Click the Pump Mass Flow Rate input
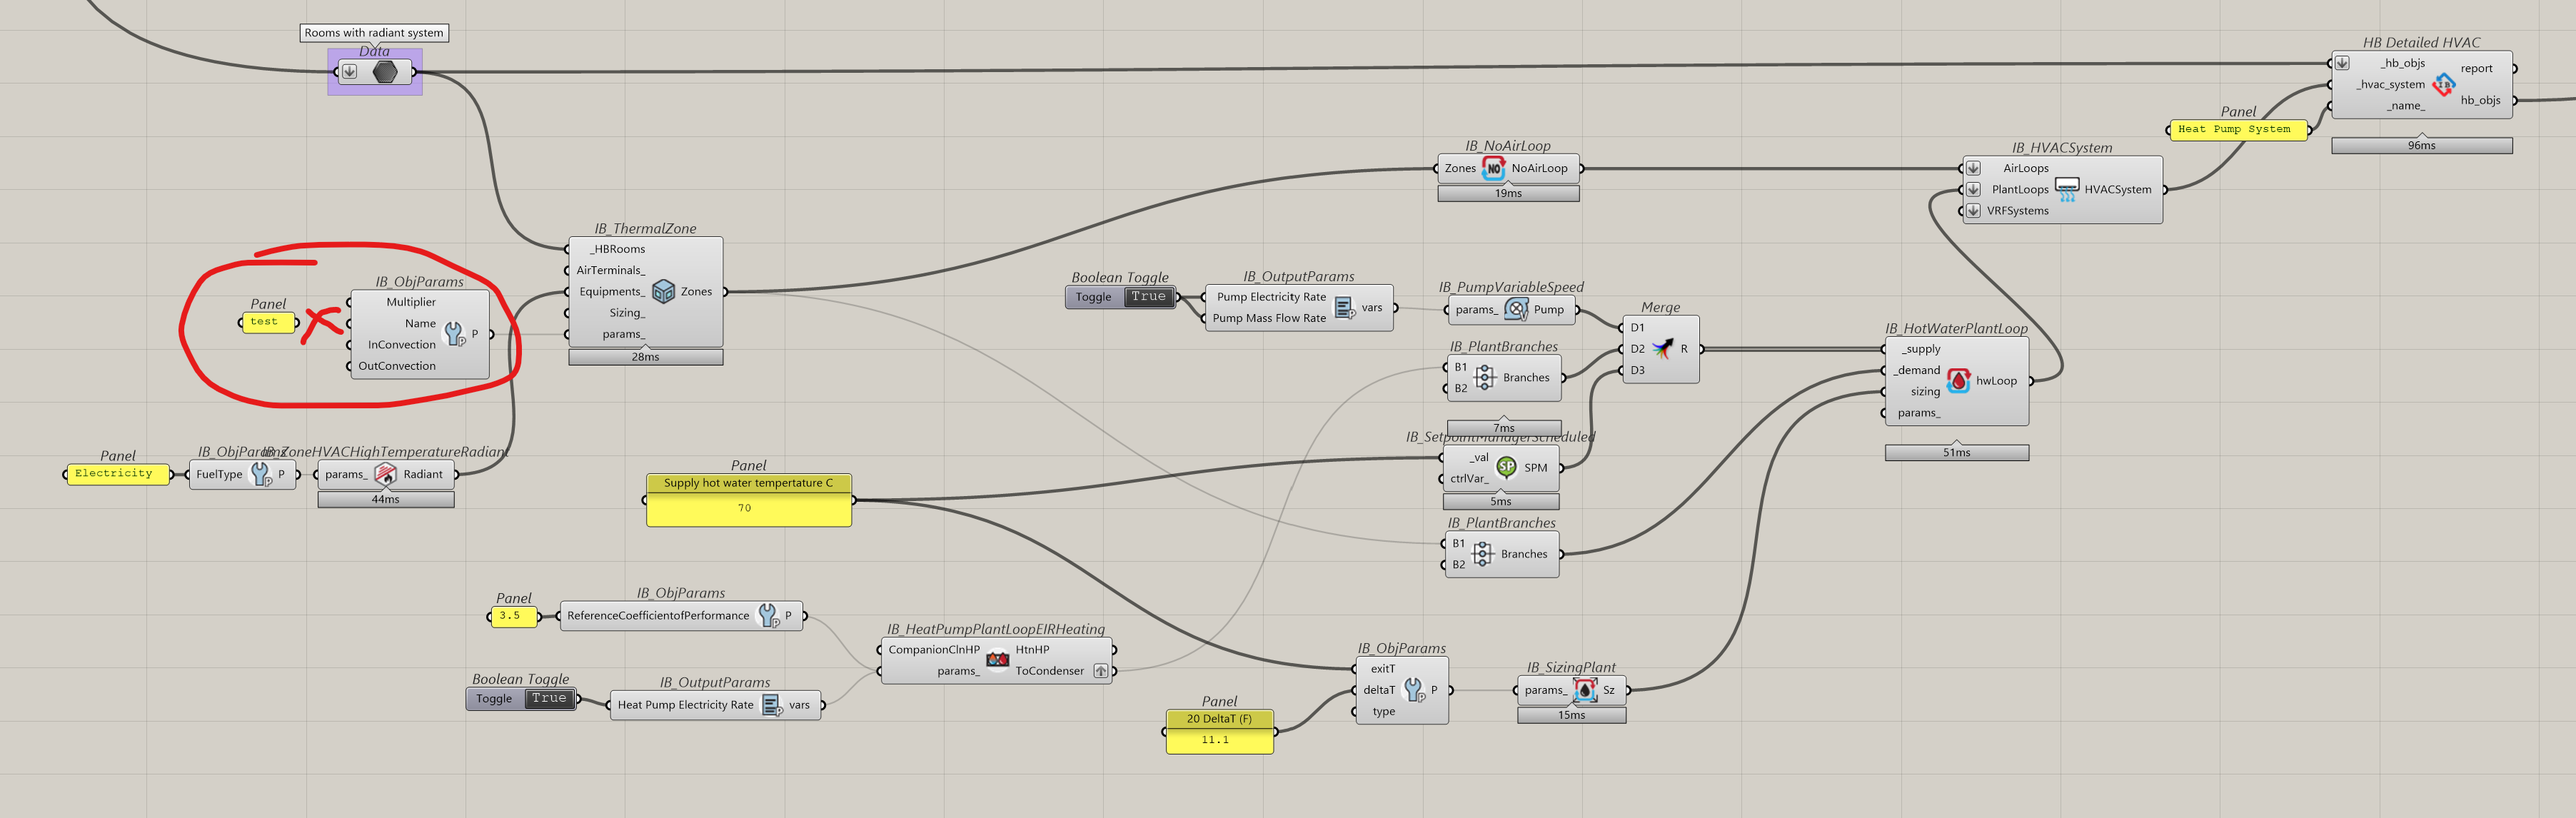The width and height of the screenshot is (2576, 818). (x=1269, y=318)
